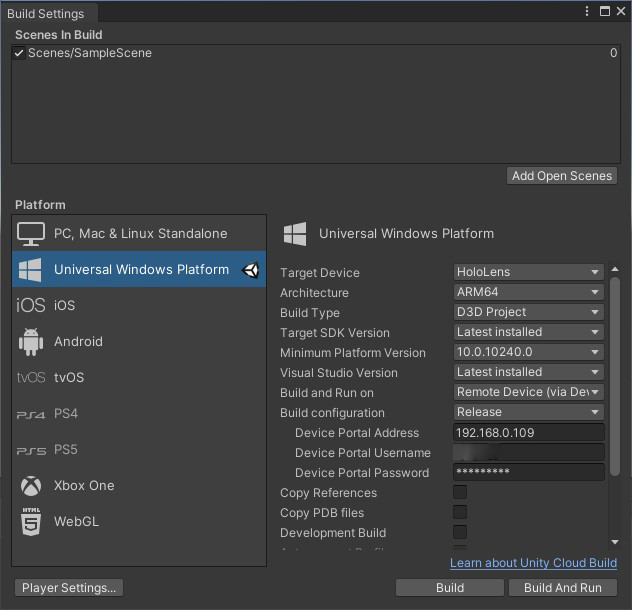Open the Build configuration dropdown
The image size is (632, 610).
click(528, 412)
